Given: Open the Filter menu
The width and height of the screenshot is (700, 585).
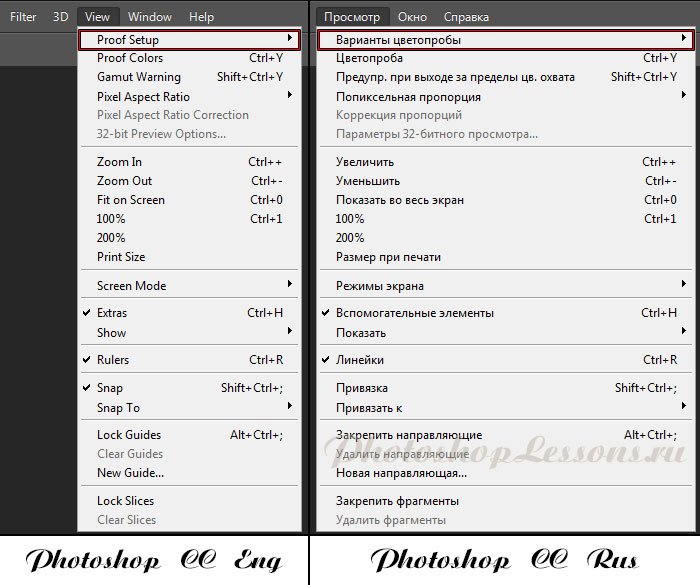Looking at the screenshot, I should pos(23,17).
